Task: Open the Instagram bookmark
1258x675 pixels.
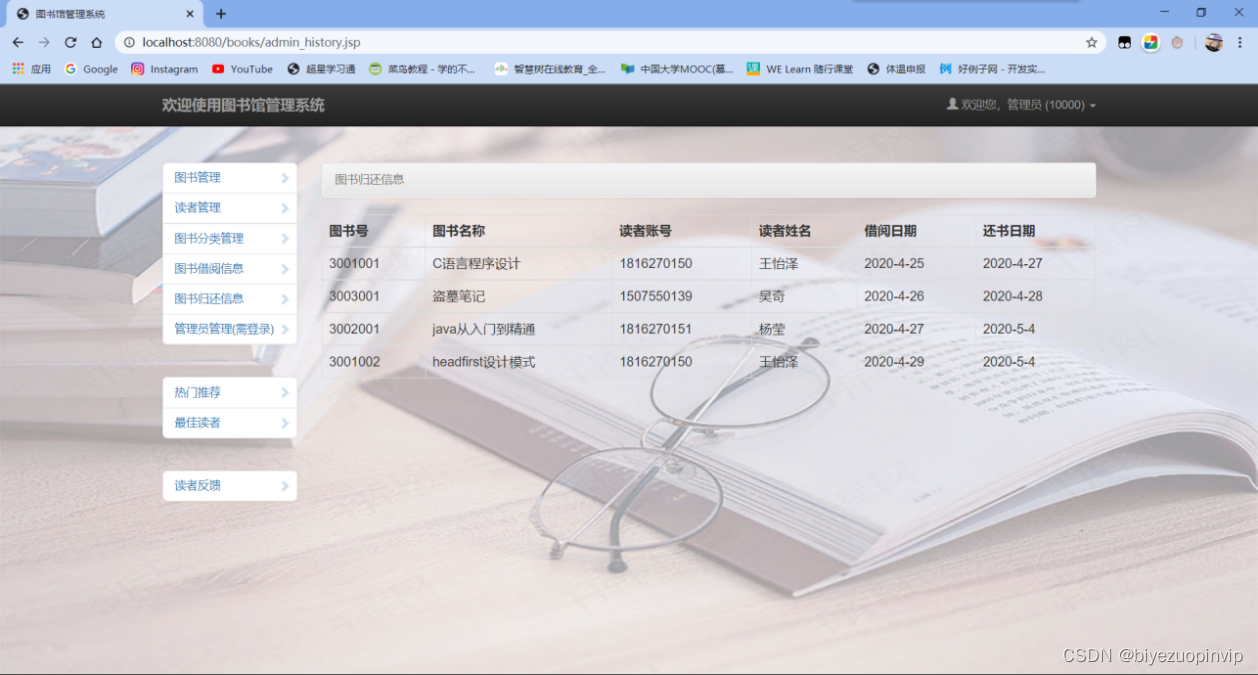Action: tap(164, 69)
